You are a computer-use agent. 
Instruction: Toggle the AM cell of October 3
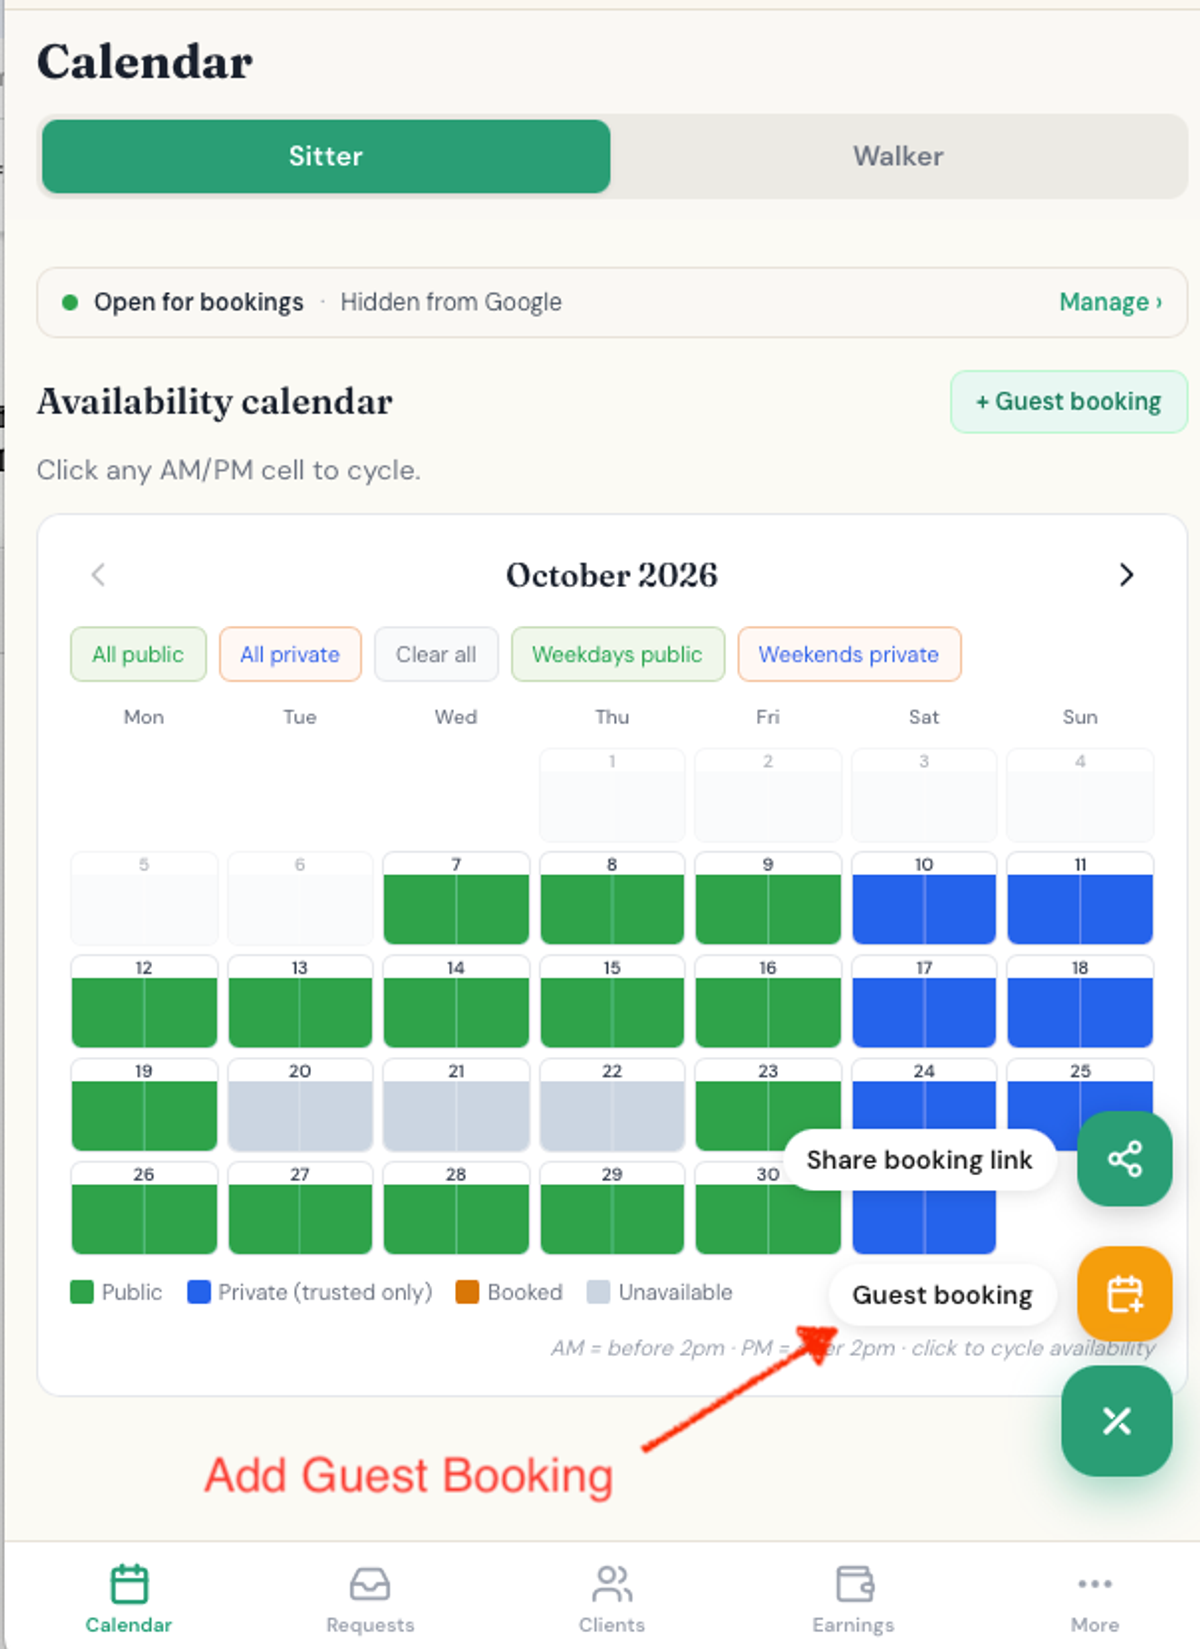click(888, 806)
